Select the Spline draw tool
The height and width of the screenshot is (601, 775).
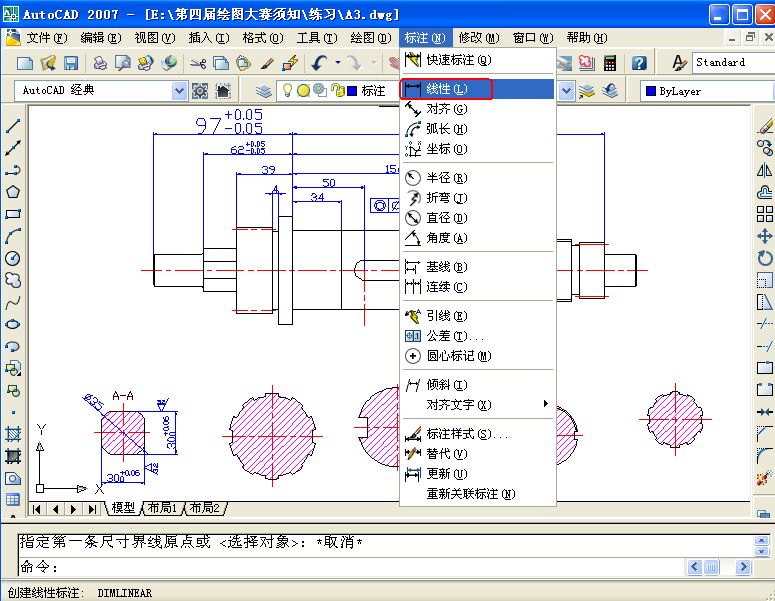13,302
